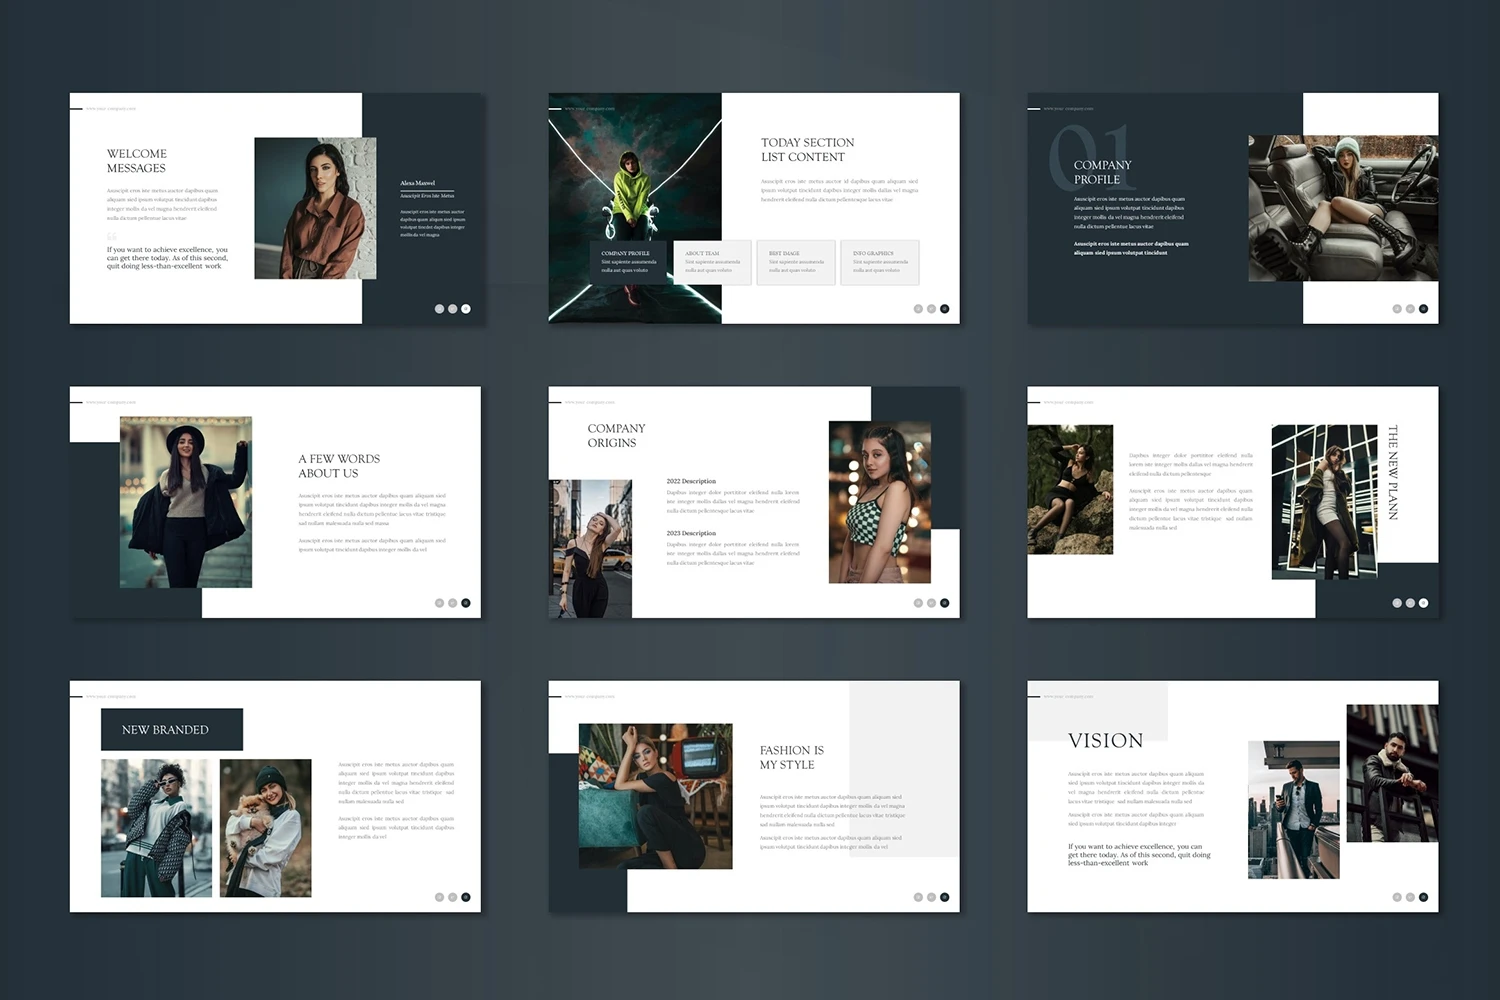The height and width of the screenshot is (1000, 1500).
Task: Click the 2022 Description subheading
Action: 691,481
